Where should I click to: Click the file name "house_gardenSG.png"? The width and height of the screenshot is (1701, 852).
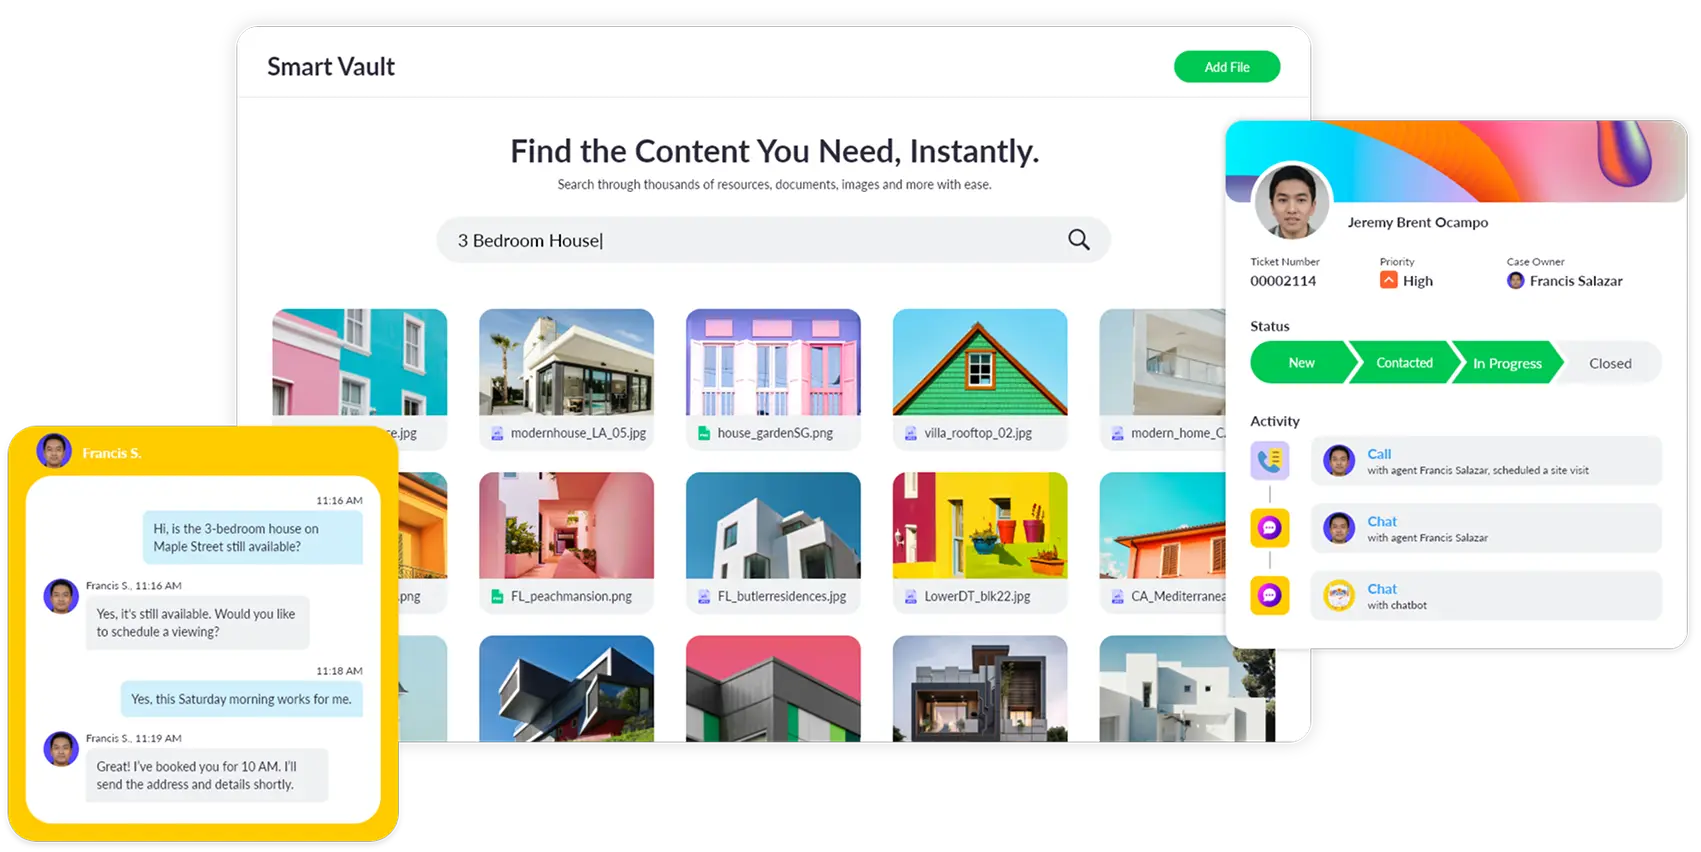pyautogui.click(x=775, y=433)
